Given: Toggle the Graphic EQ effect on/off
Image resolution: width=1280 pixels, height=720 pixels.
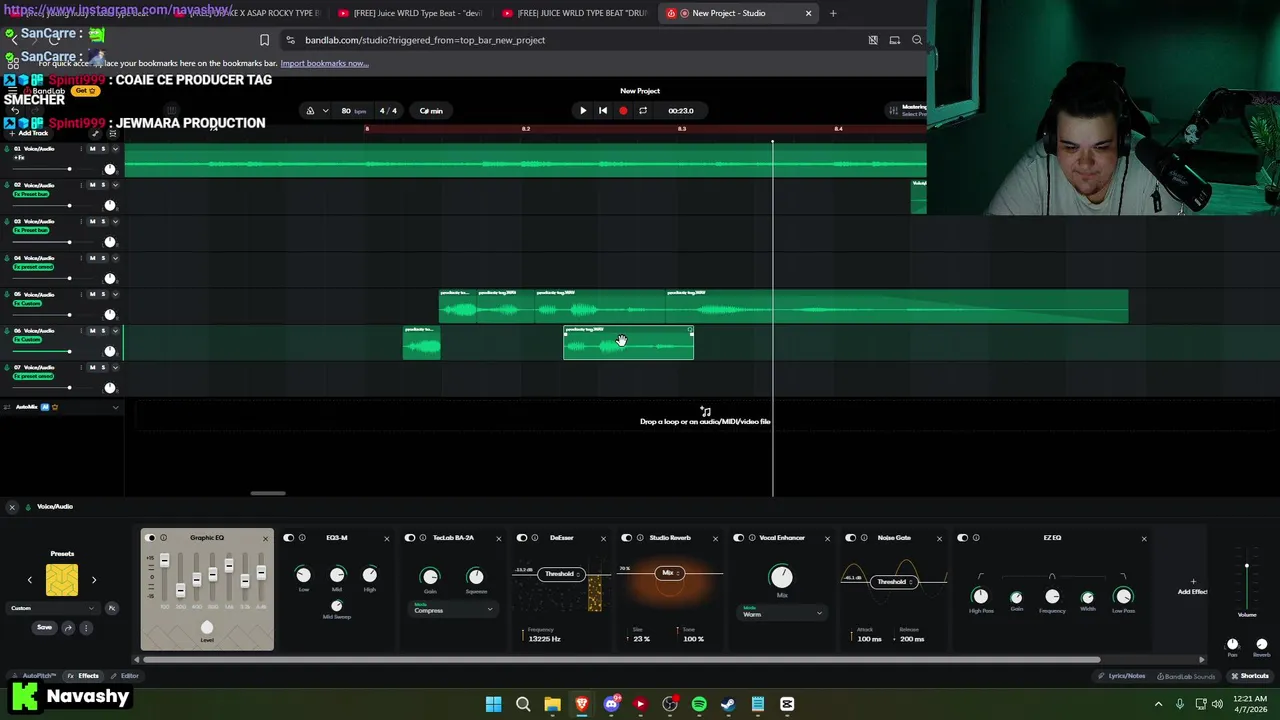Looking at the screenshot, I should click(151, 538).
